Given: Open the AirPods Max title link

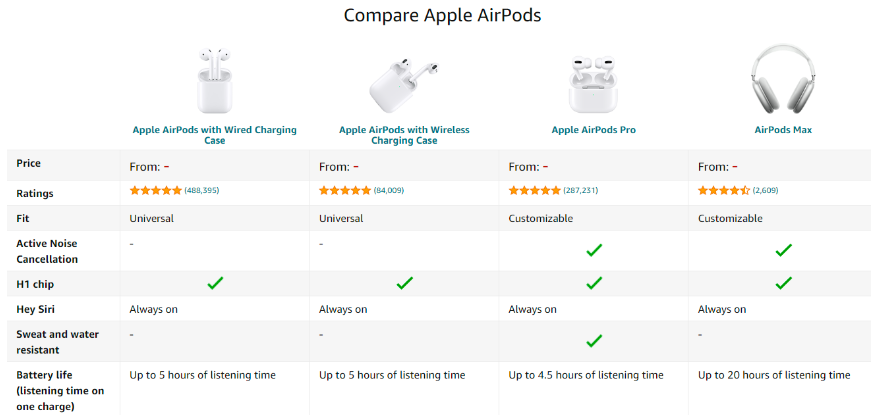Looking at the screenshot, I should click(x=783, y=130).
